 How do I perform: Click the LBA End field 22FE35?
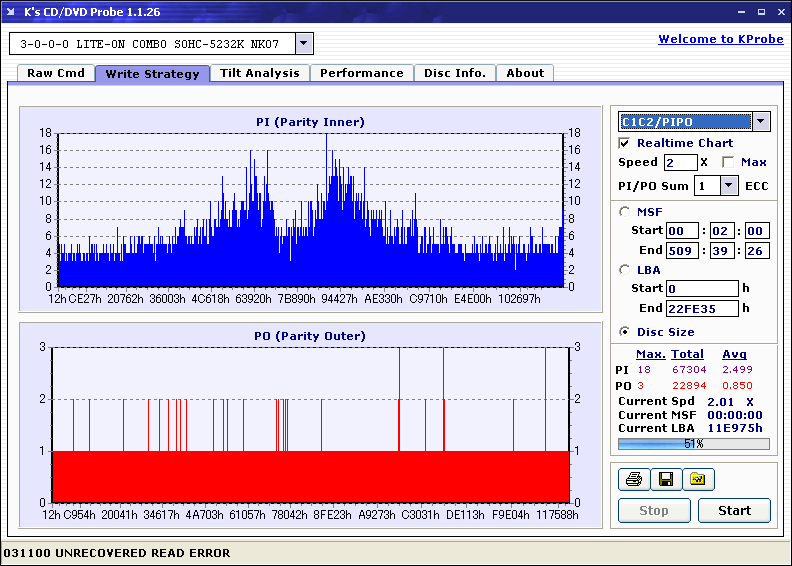702,308
